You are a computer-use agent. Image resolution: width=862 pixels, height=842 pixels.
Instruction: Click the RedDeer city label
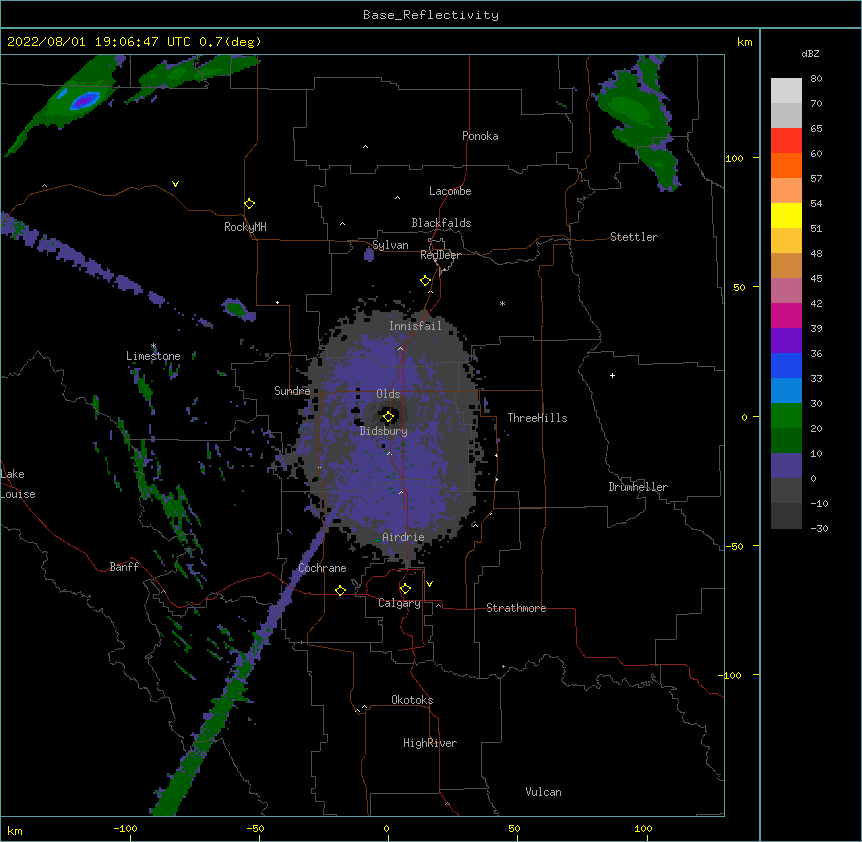pyautogui.click(x=440, y=255)
